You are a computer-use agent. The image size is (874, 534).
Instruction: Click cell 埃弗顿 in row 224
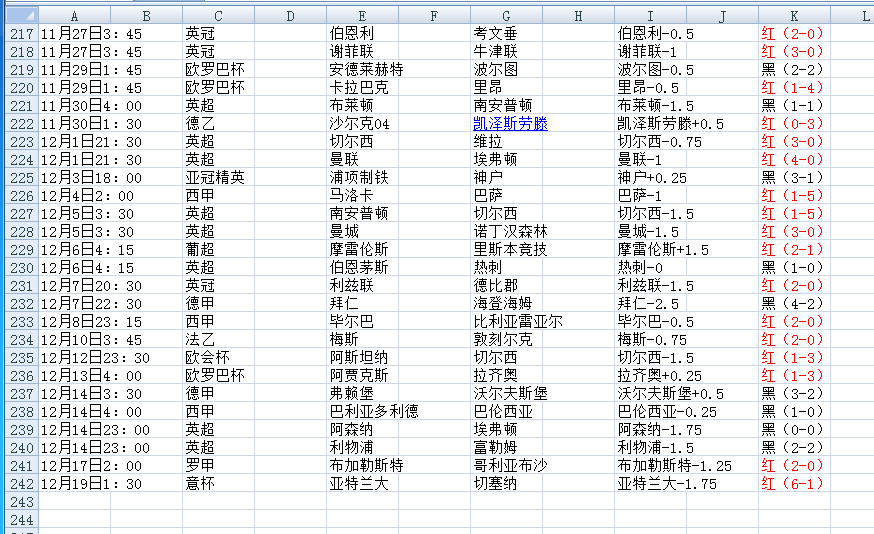(x=495, y=159)
